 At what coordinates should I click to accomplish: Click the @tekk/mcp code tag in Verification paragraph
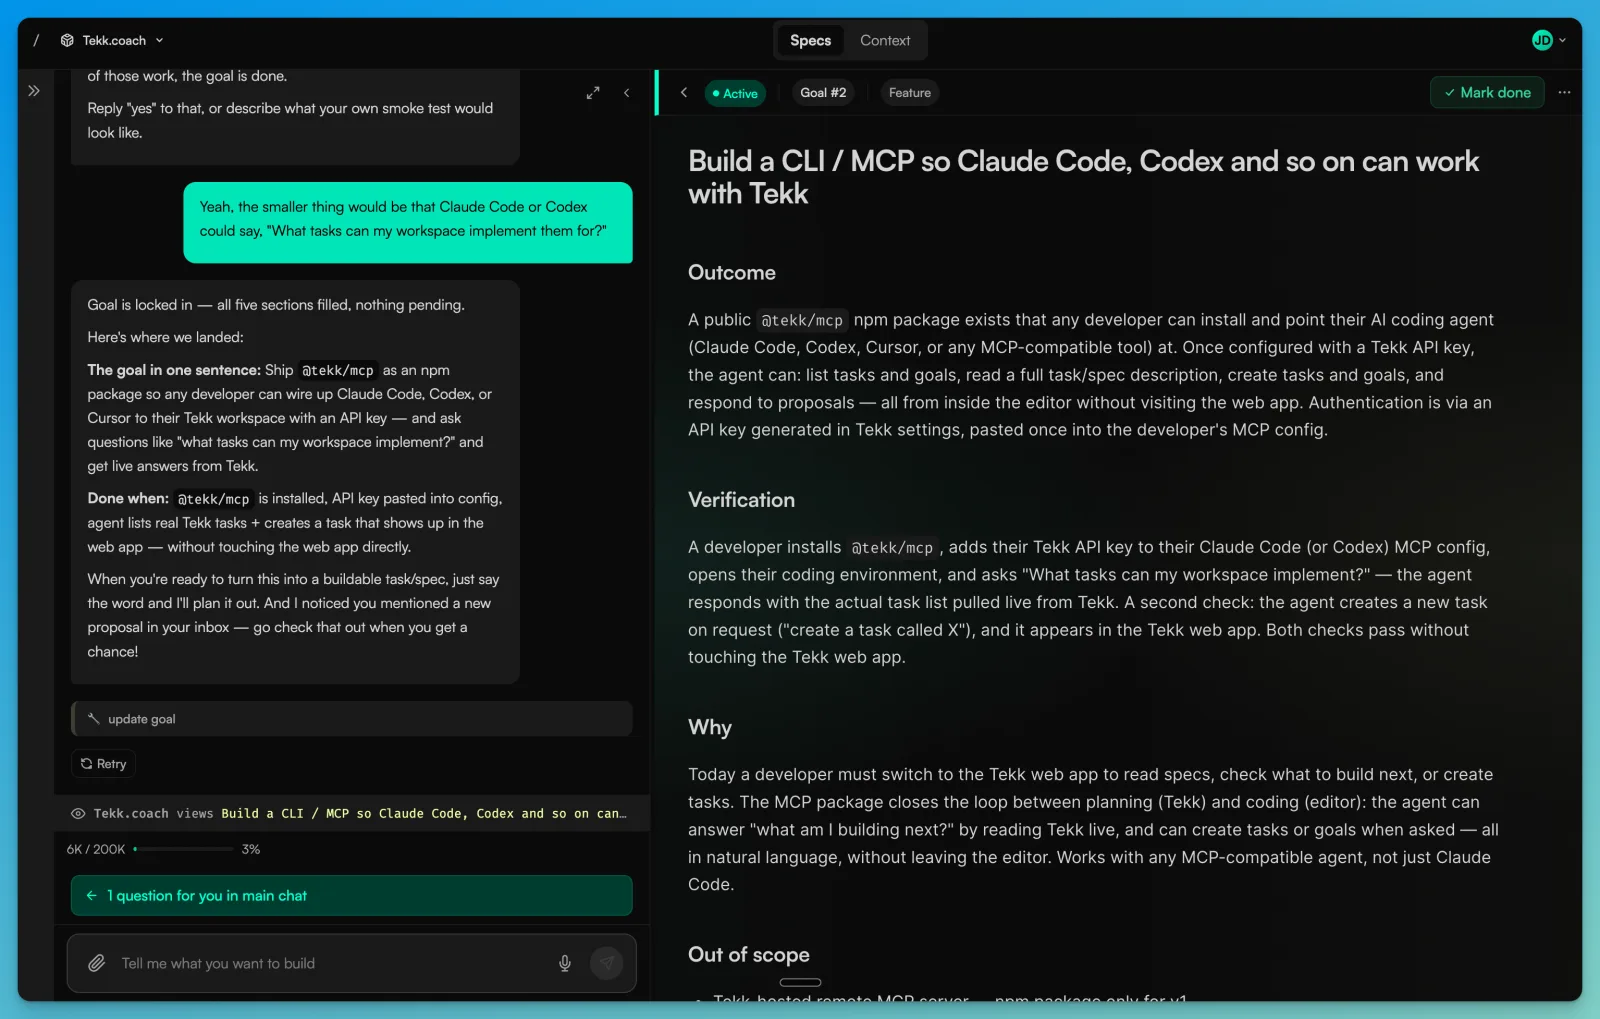892,548
